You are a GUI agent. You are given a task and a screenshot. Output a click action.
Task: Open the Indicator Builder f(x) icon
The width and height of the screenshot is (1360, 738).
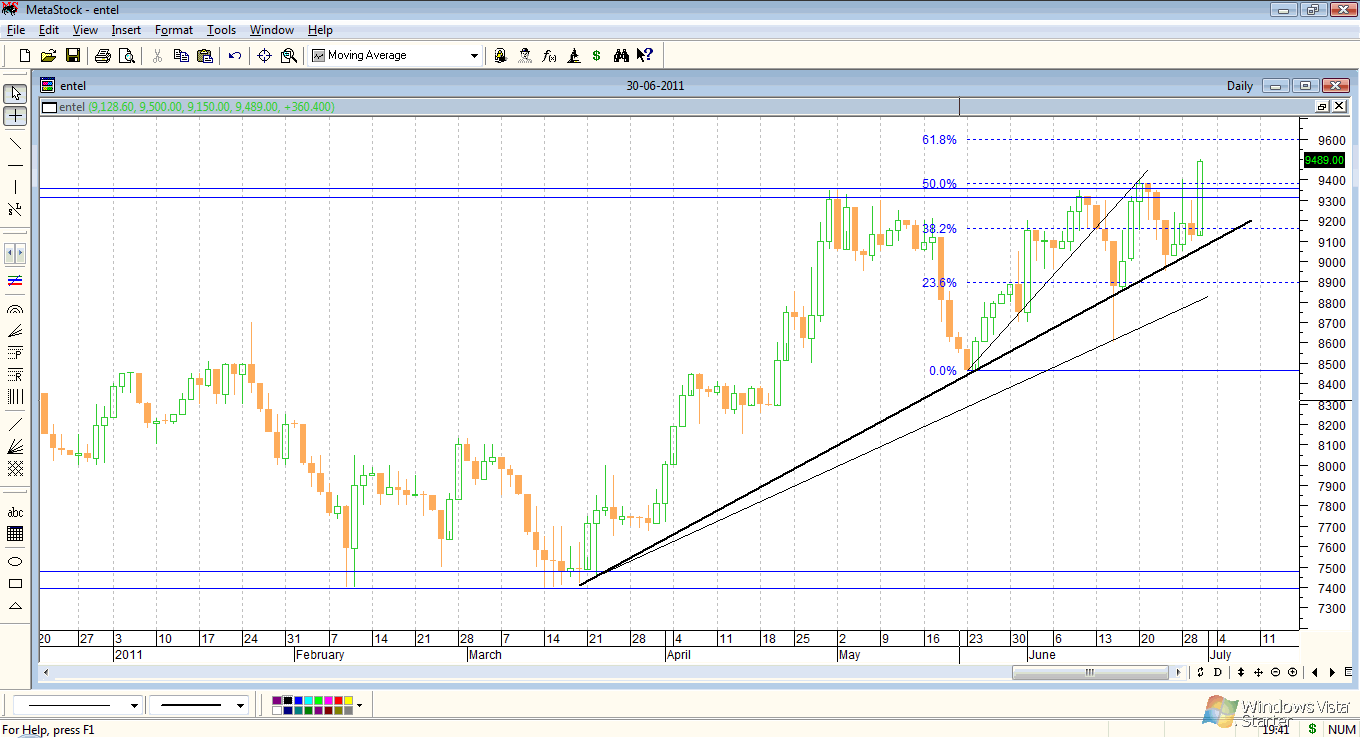point(549,56)
